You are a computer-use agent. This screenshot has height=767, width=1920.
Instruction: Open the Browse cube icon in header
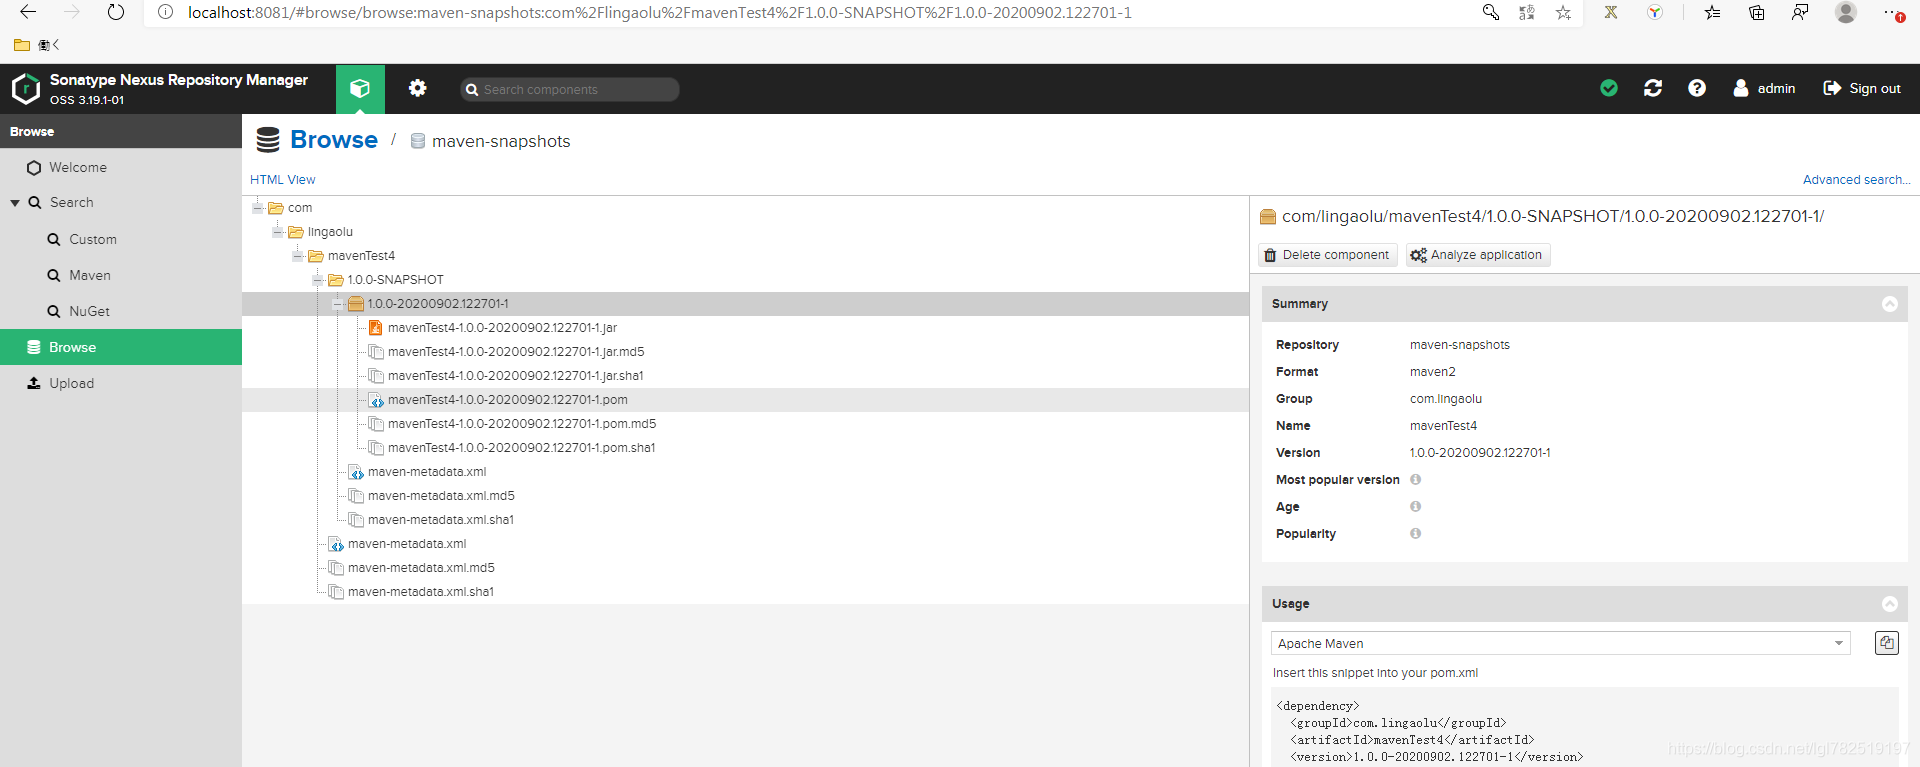360,88
